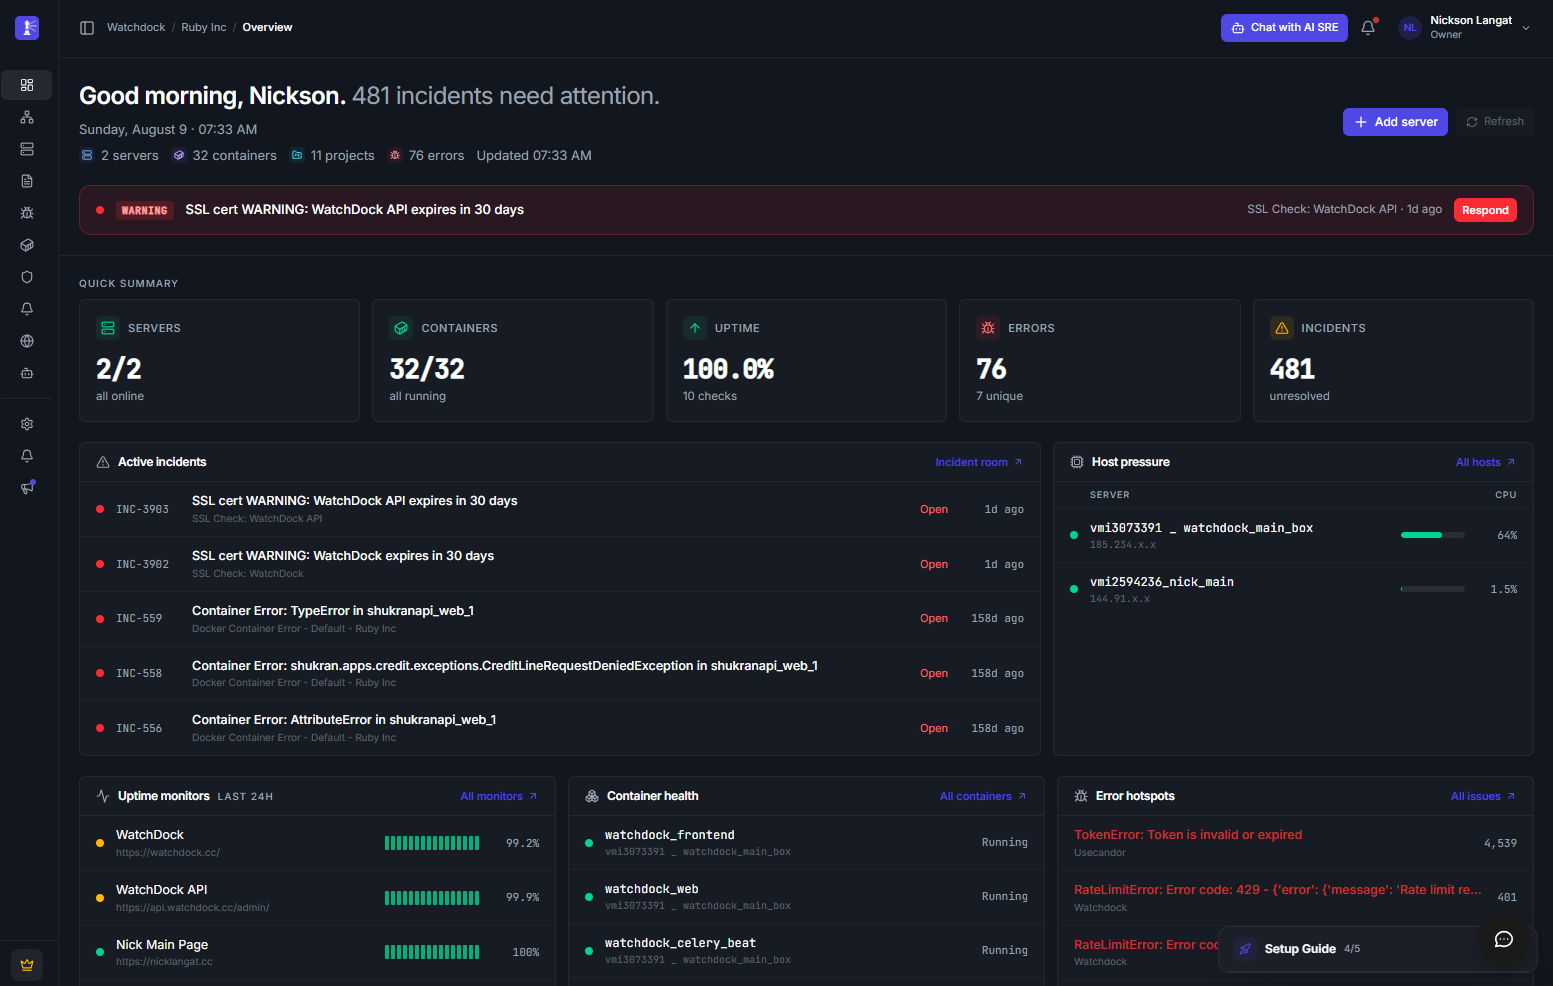Click the WatchDock 99.2% uptime bar
This screenshot has height=986, width=1553.
[x=432, y=843]
